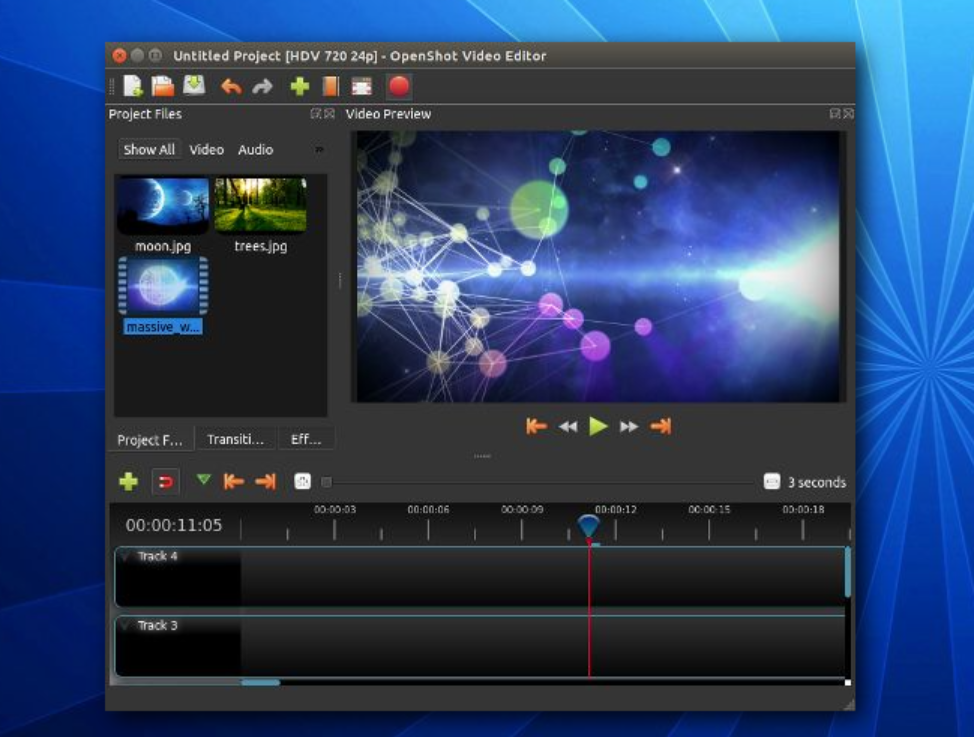Screen dimensions: 974x737
Task: Toggle snapping with the red magnet icon
Action: click(166, 482)
